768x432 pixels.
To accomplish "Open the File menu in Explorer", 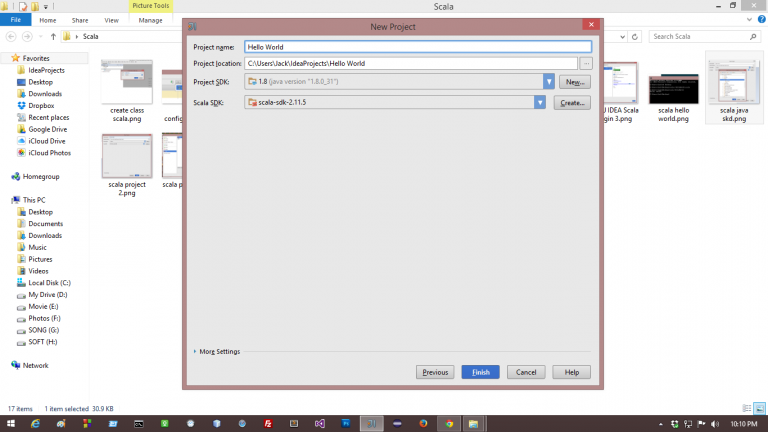I will [x=17, y=20].
